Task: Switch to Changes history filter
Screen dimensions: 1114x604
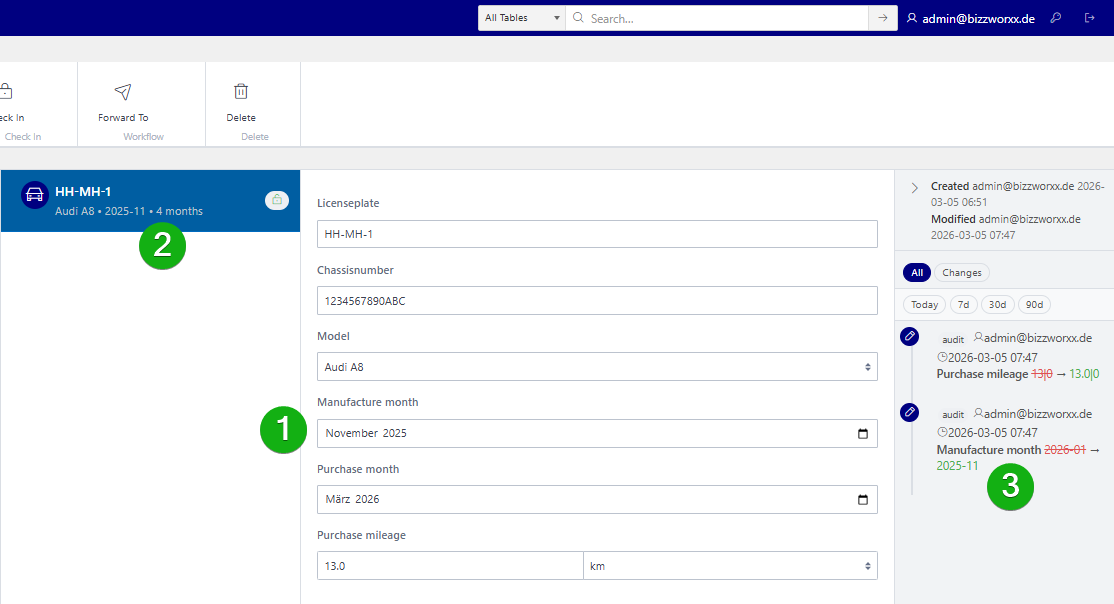Action: click(x=962, y=273)
